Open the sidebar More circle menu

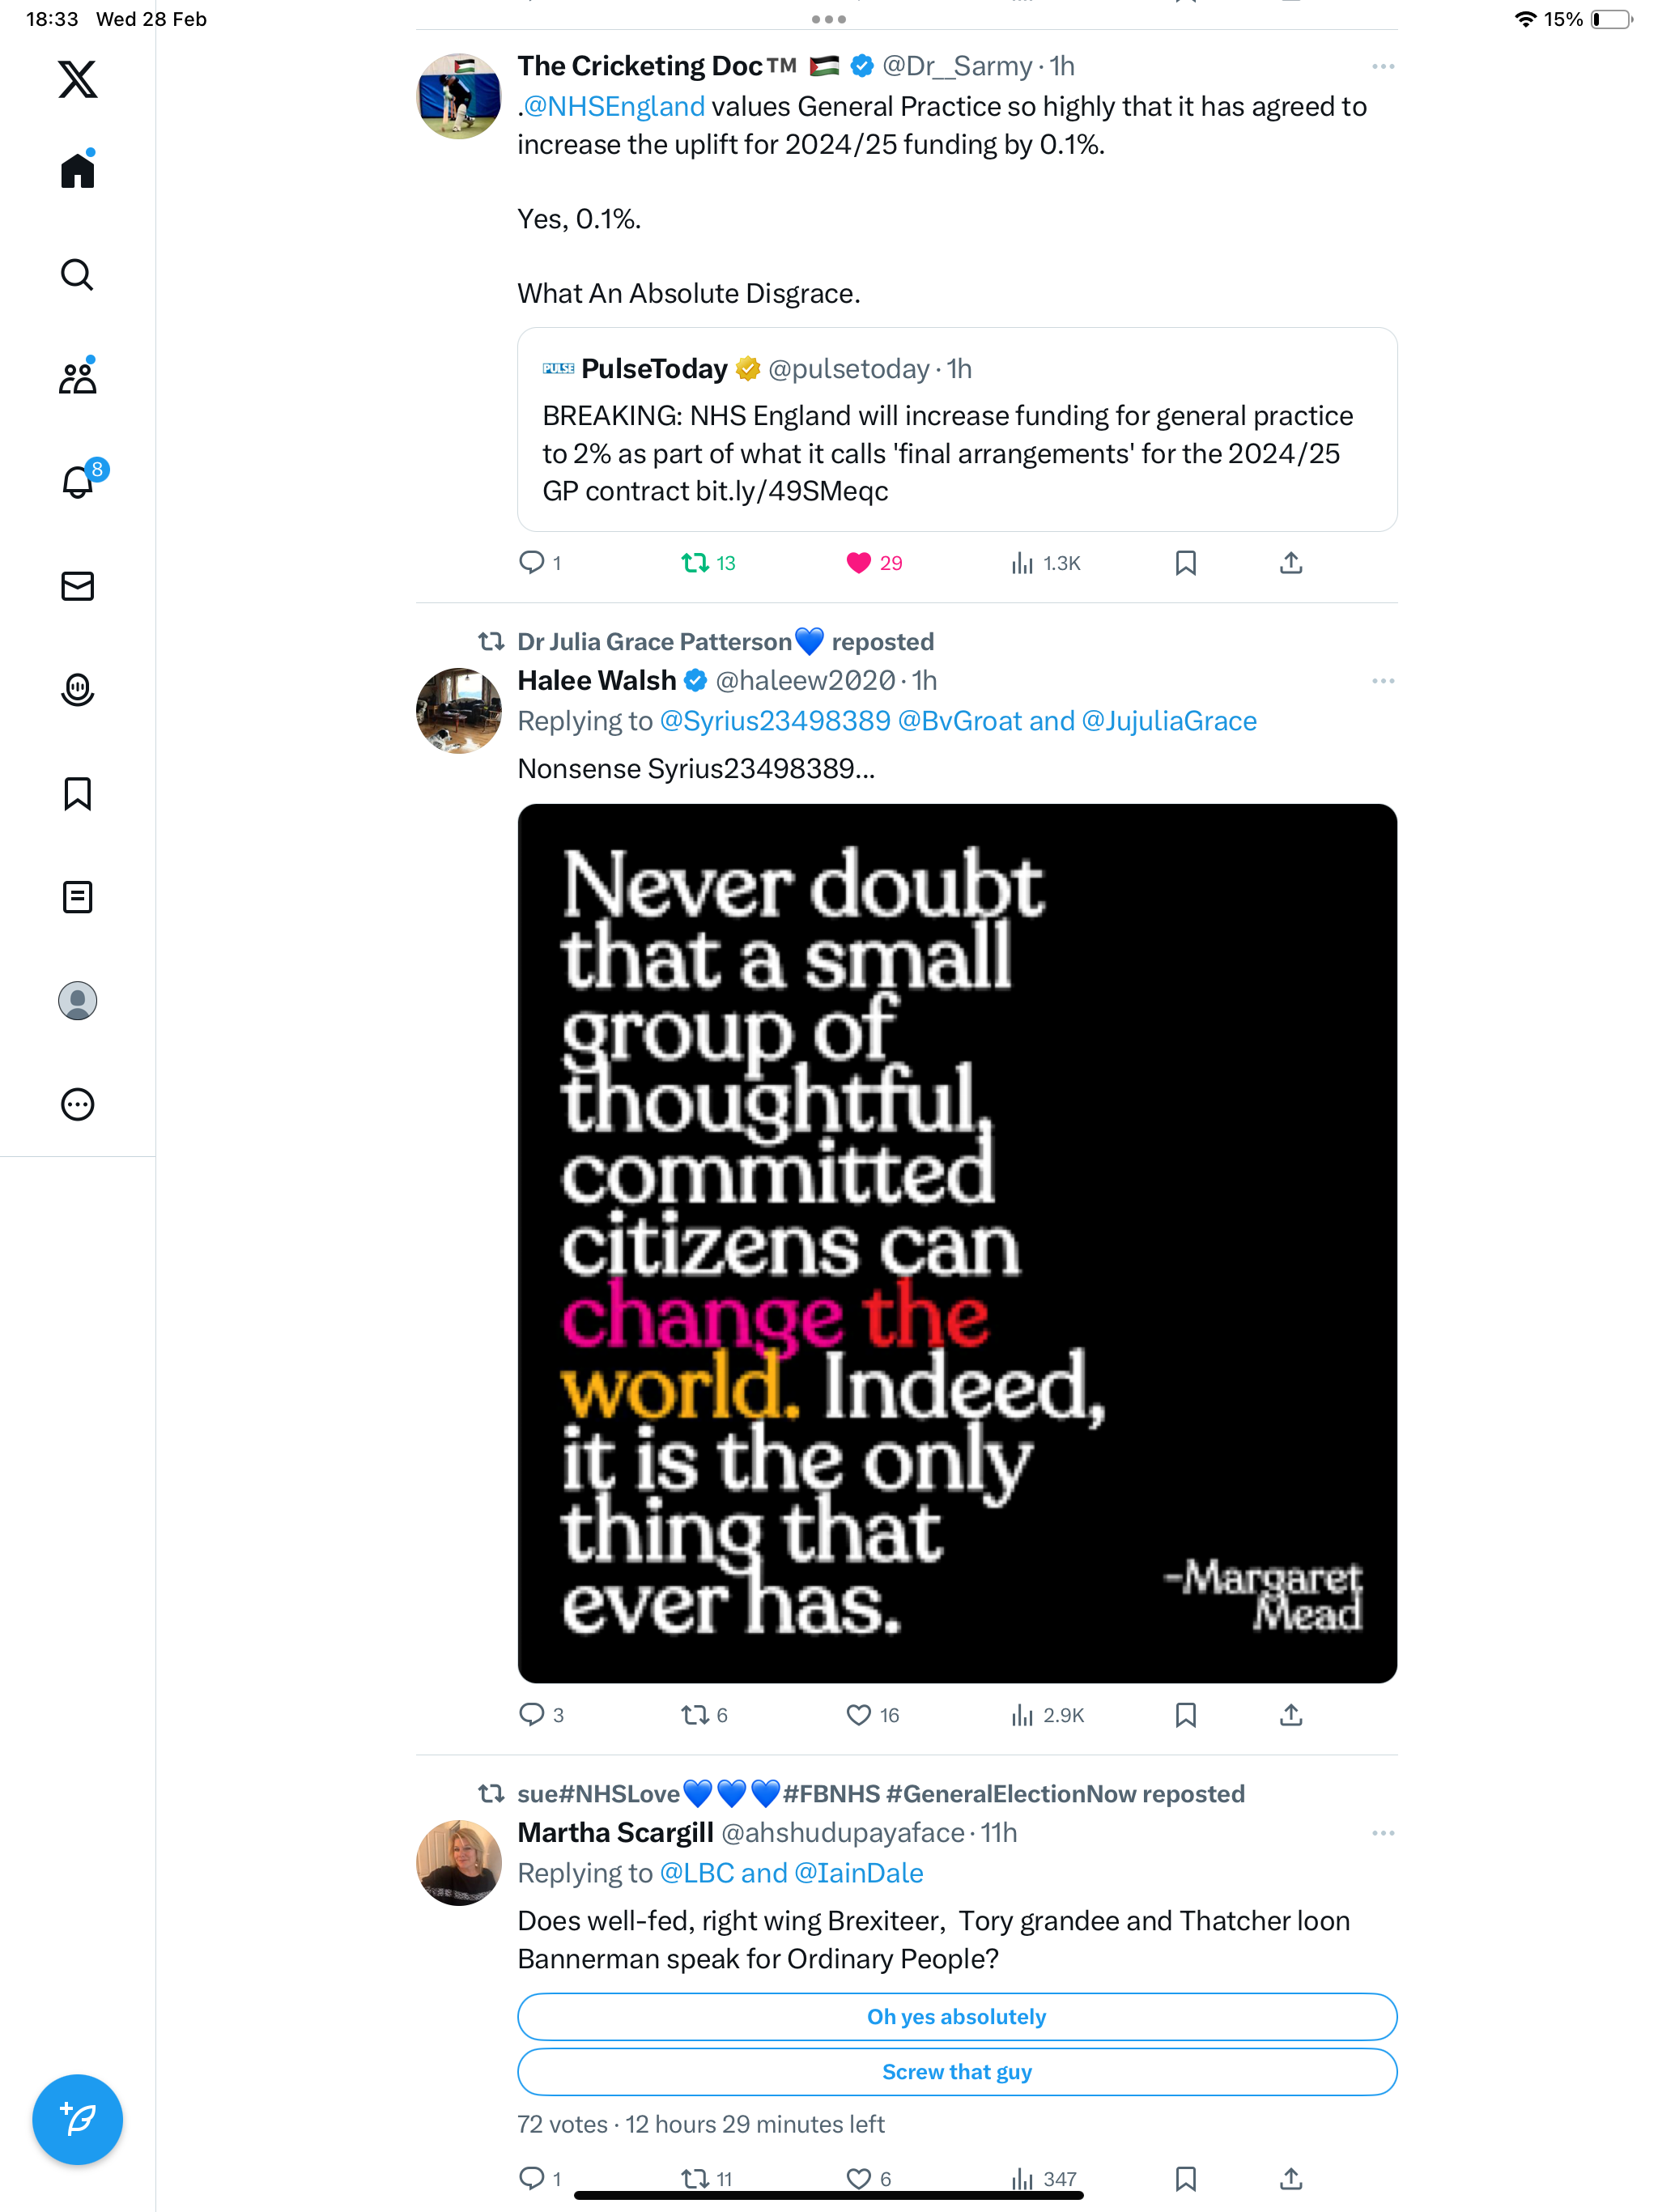tap(77, 1104)
